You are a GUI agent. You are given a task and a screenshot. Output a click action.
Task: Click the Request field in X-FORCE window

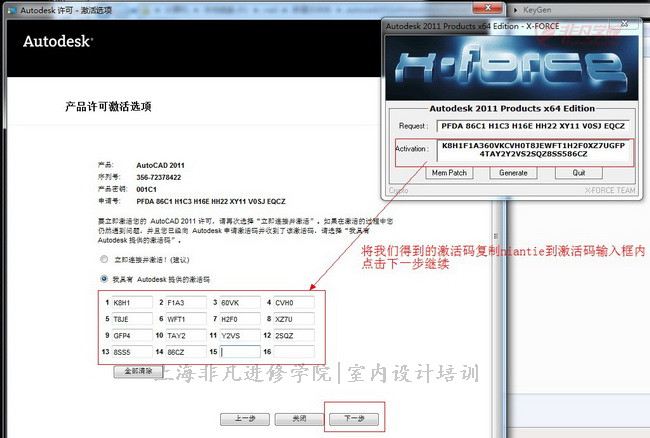click(x=533, y=126)
